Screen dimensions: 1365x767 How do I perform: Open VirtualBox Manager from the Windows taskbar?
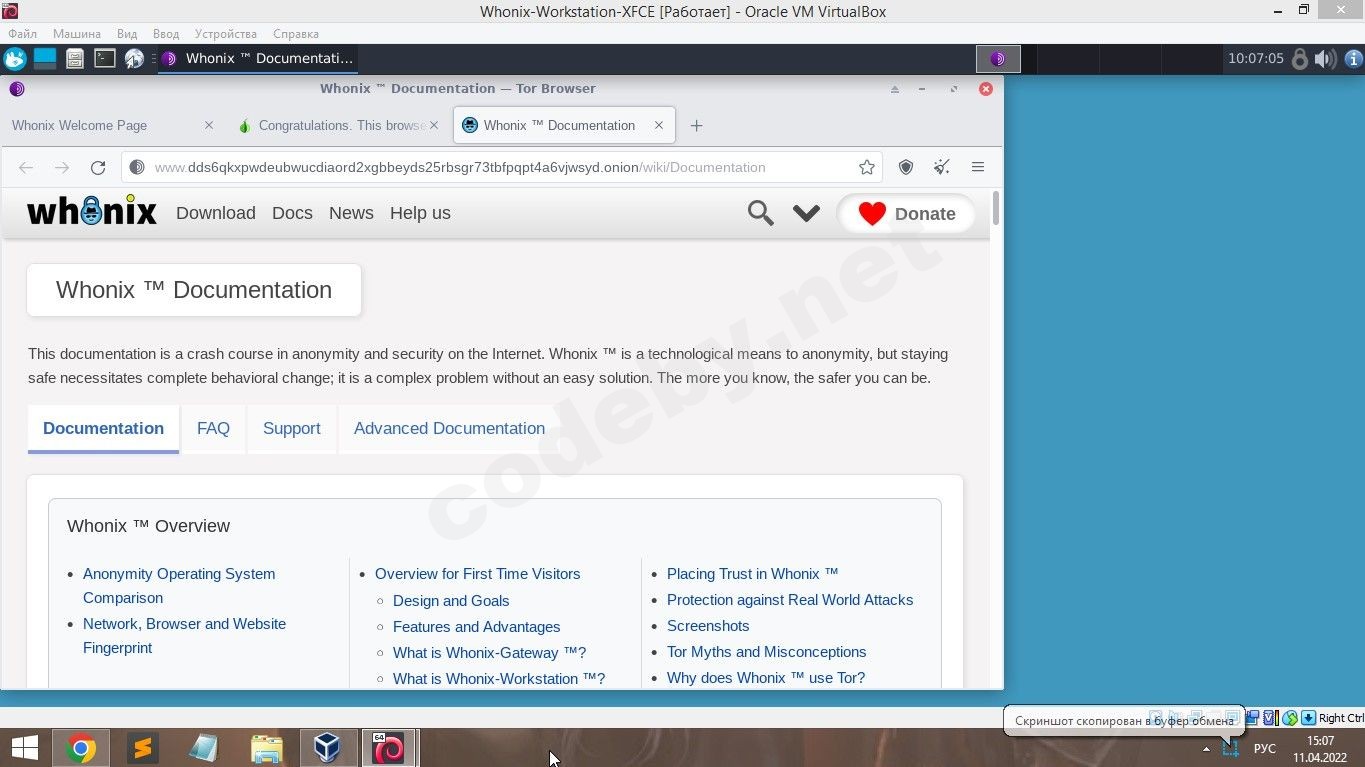[327, 748]
